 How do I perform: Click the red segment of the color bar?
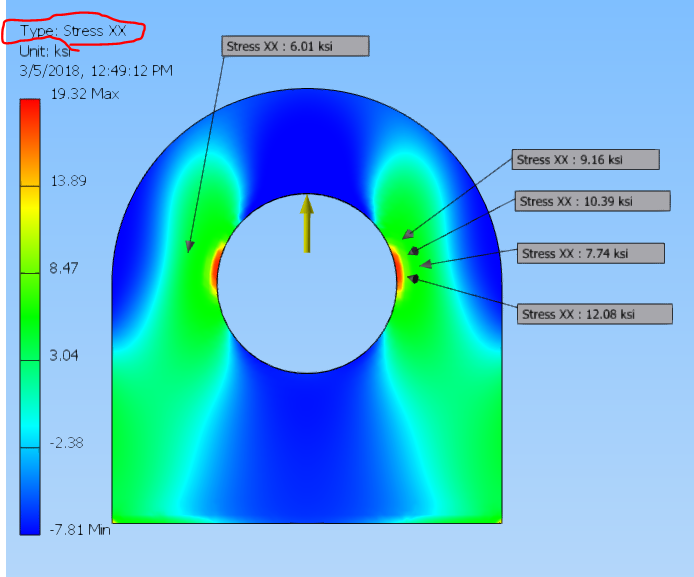pos(30,142)
